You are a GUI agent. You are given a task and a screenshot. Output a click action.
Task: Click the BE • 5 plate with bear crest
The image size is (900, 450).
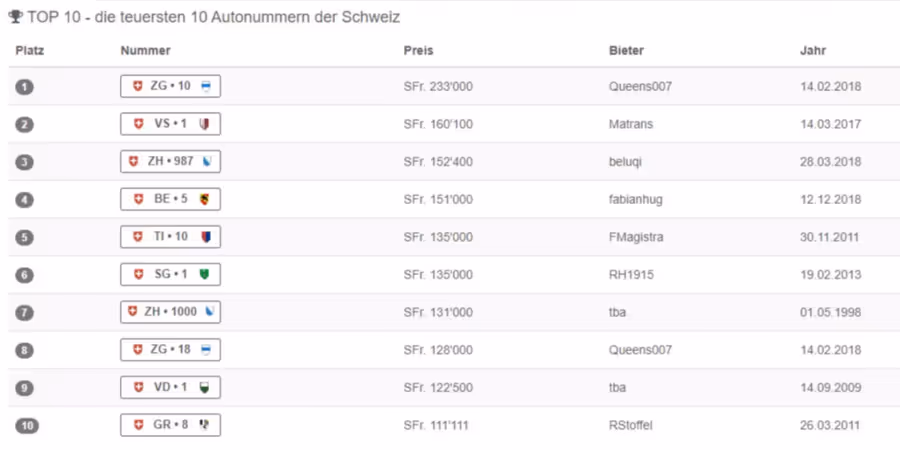tap(170, 199)
